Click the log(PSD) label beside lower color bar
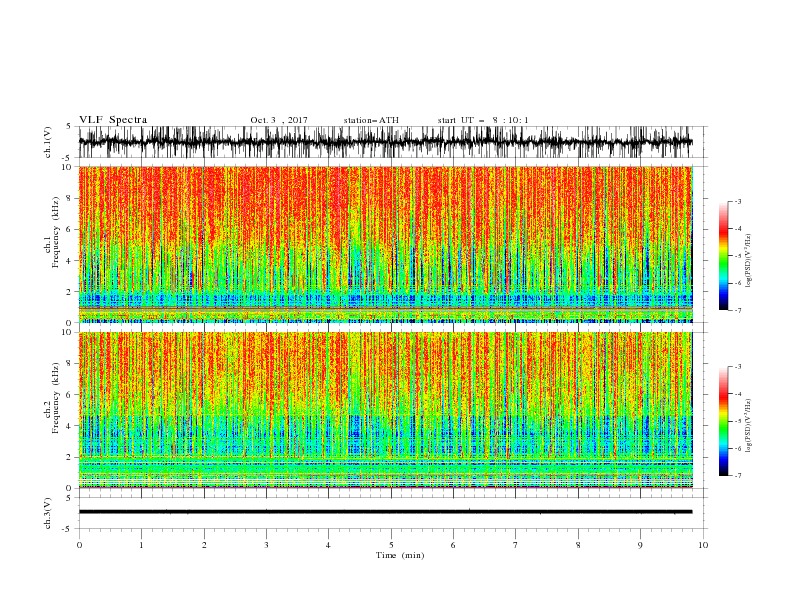Viewport: 792px width, 612px height. pos(749,425)
